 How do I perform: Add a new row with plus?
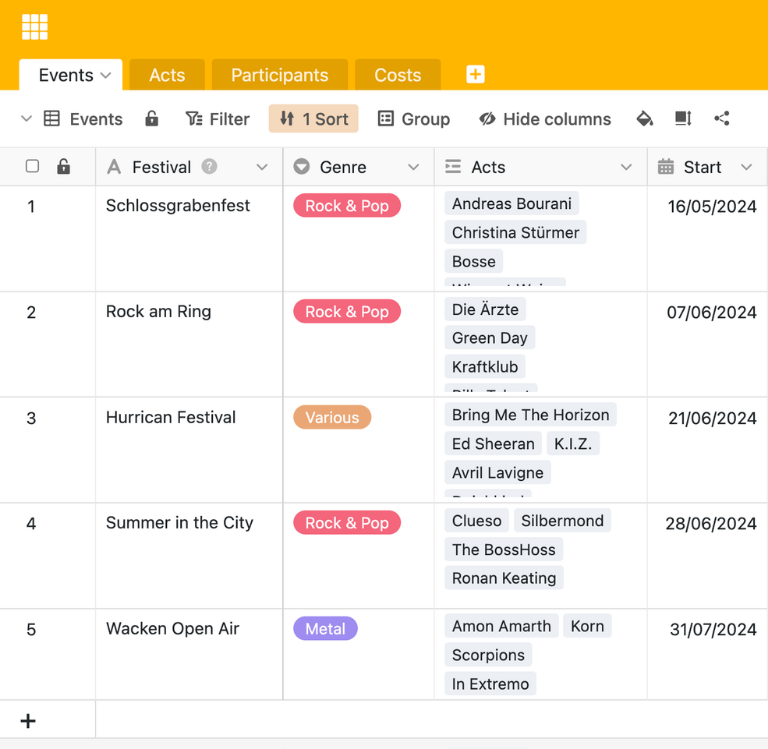[28, 721]
